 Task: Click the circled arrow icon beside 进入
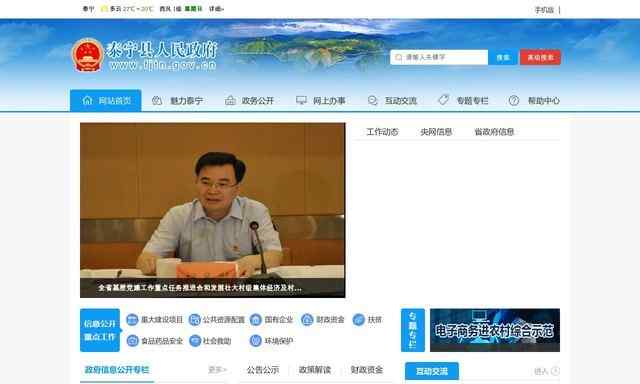pos(555,371)
